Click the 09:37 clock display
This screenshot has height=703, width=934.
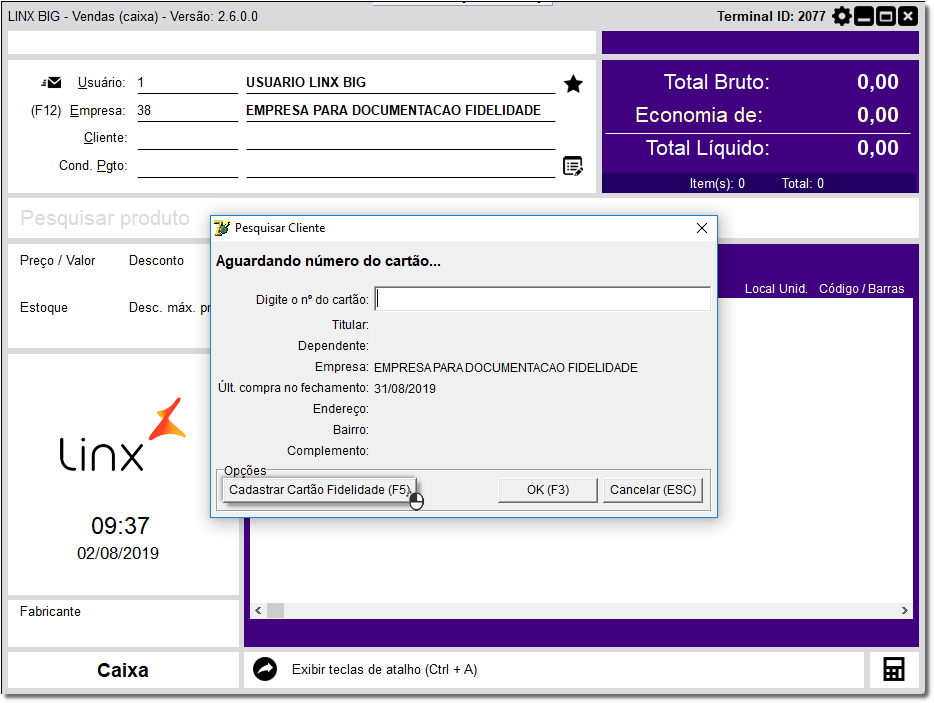(x=120, y=525)
